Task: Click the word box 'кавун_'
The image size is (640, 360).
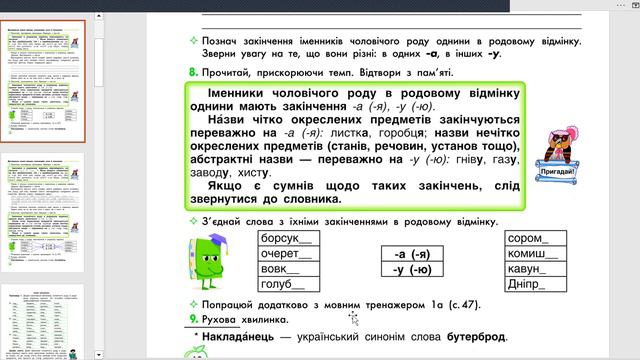Action: click(536, 269)
